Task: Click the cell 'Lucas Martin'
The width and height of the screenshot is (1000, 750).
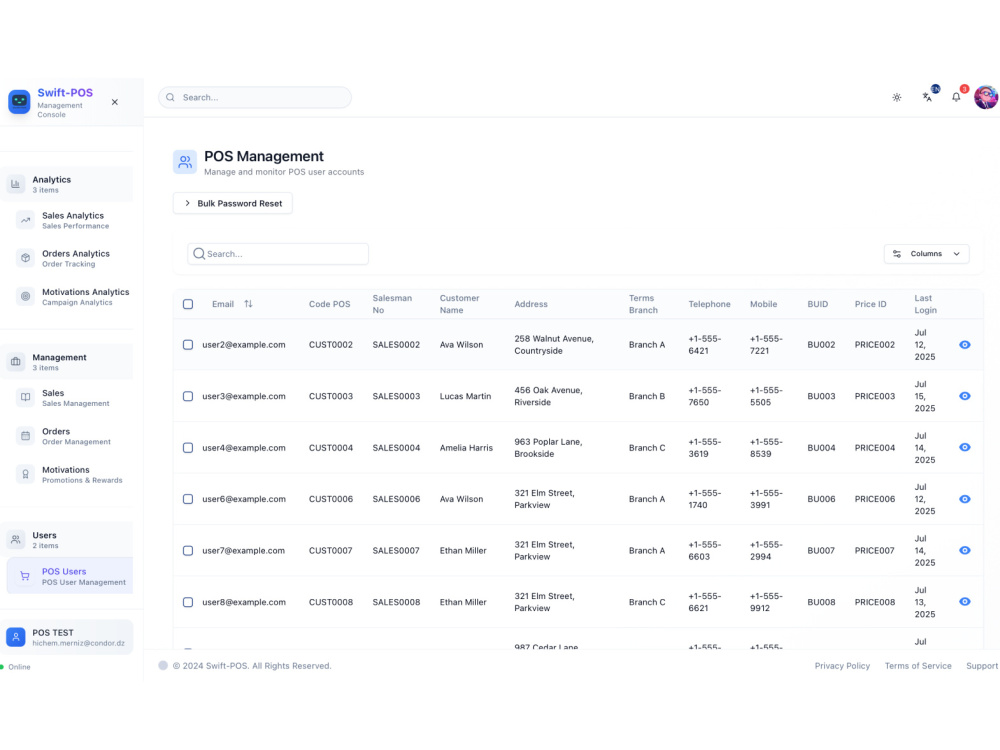Action: pyautogui.click(x=466, y=397)
